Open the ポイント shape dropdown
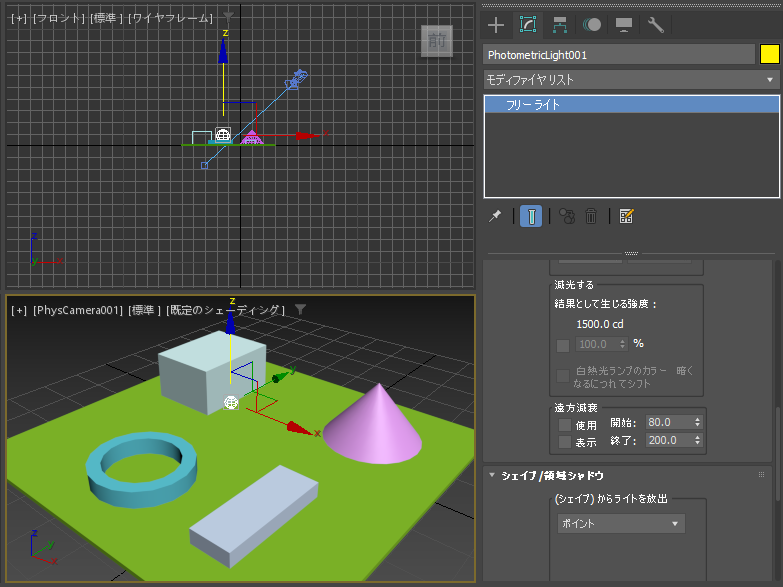 621,524
